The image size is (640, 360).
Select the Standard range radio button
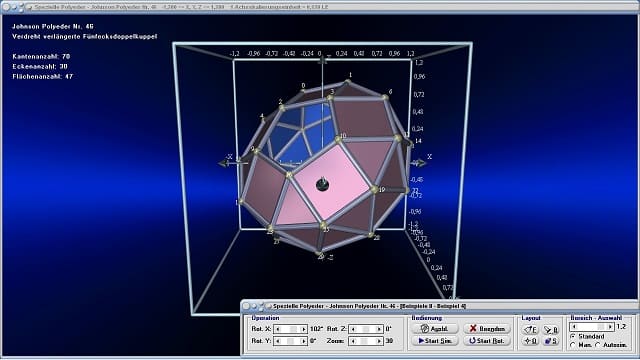tap(573, 336)
